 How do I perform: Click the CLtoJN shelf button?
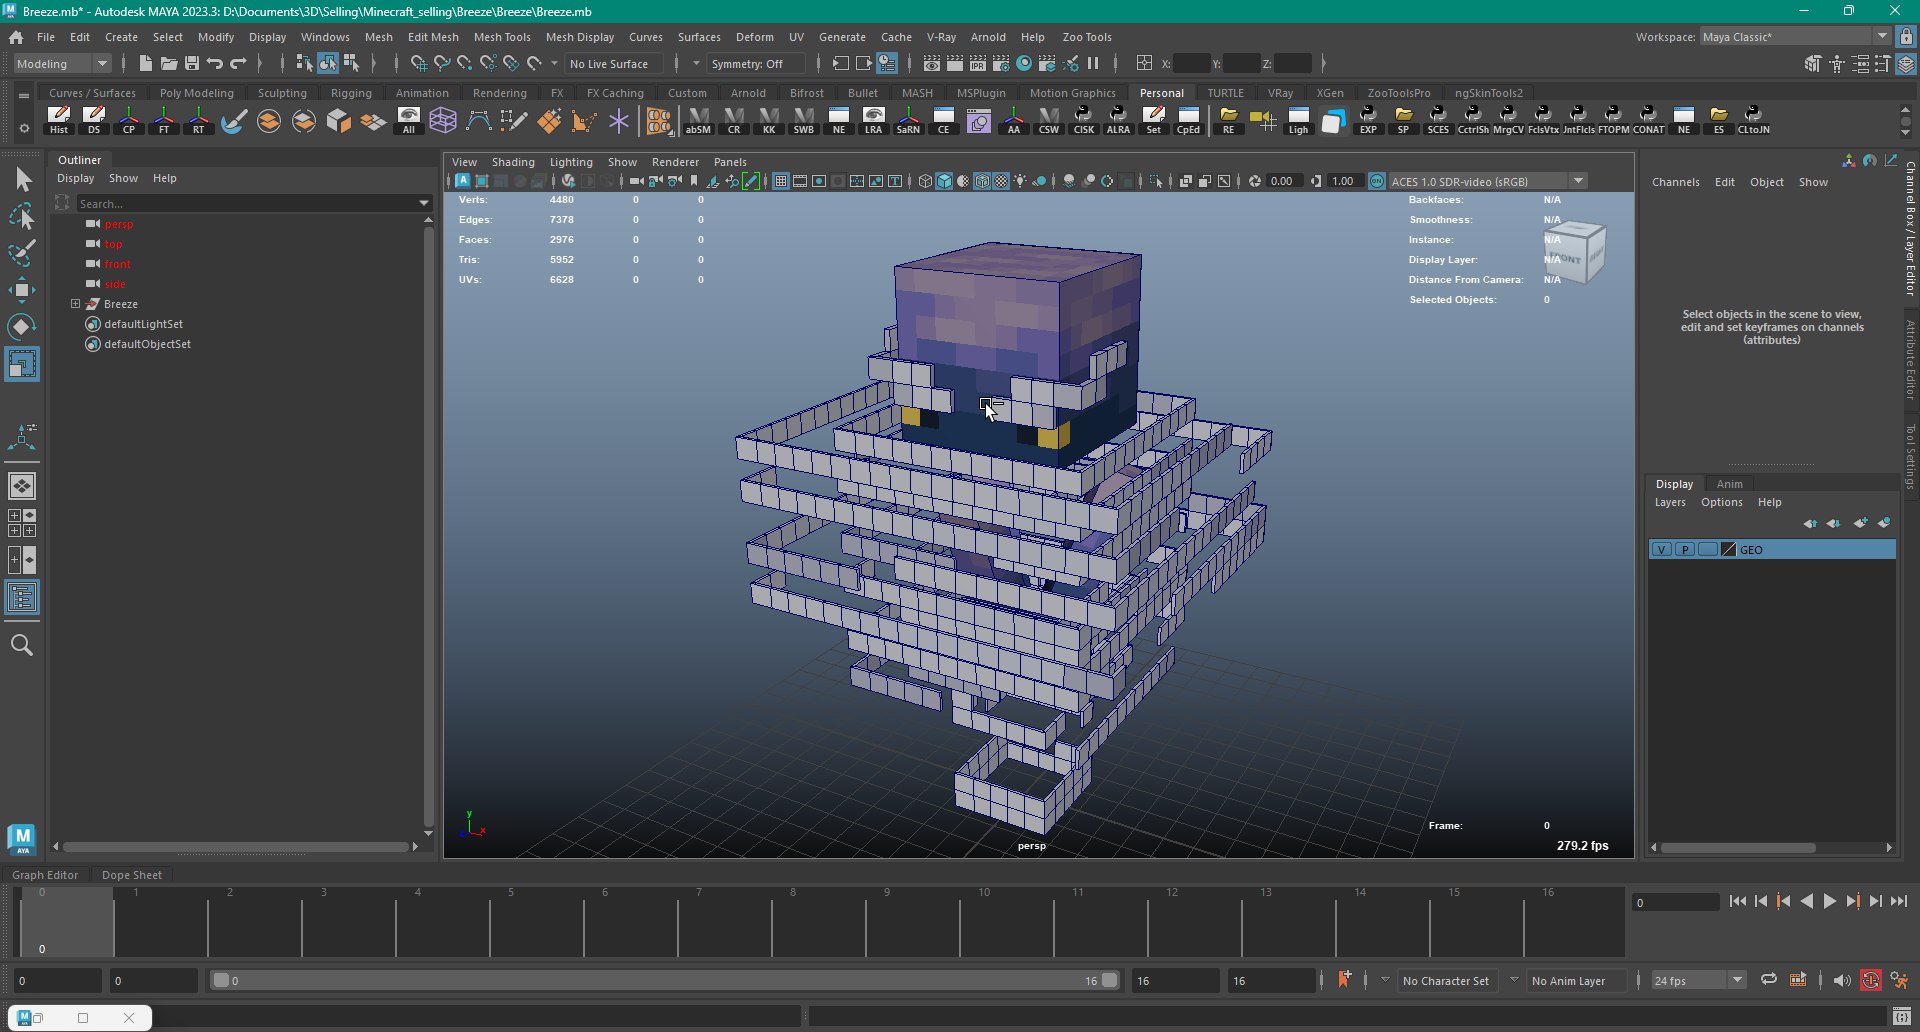tap(1753, 121)
